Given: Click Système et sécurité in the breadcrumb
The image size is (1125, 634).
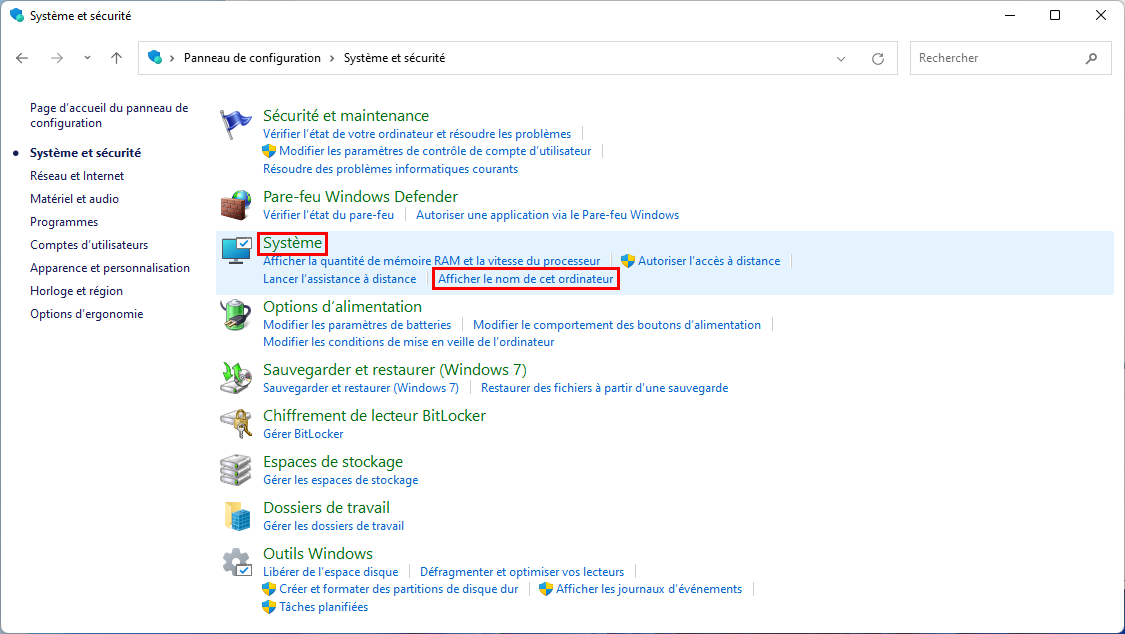Looking at the screenshot, I should [394, 58].
